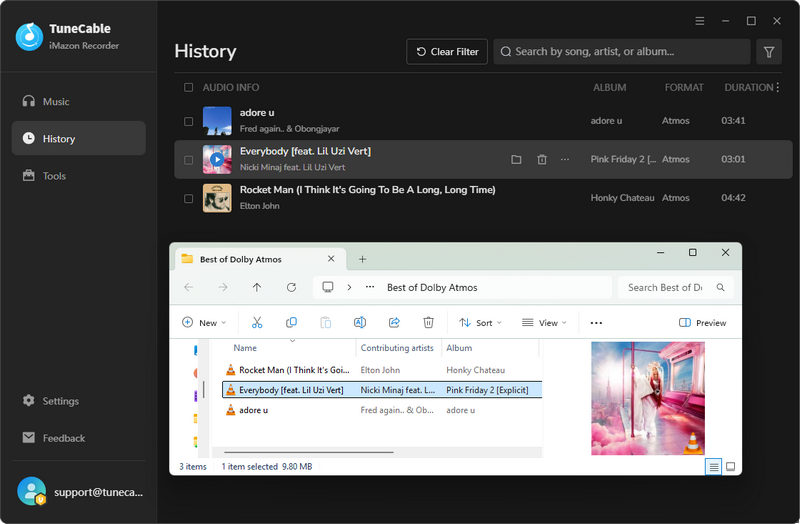Sort by Contributing artists column
This screenshot has width=800, height=524.
coord(397,348)
